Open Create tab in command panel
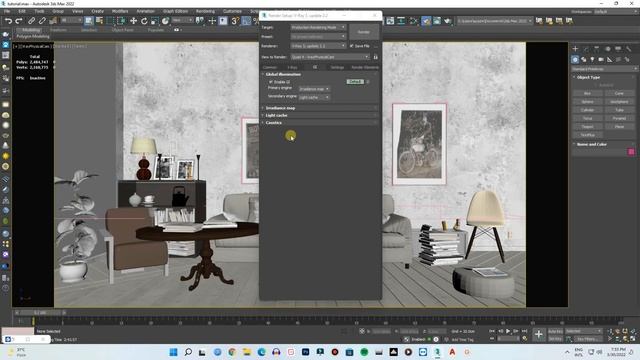Screen dimensions: 640x360 tap(575, 49)
